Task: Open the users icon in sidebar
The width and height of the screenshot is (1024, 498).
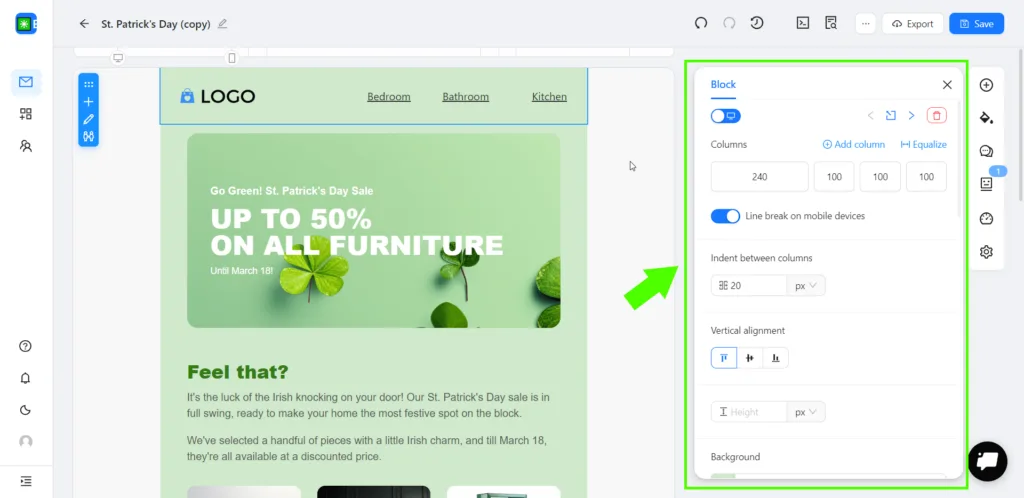Action: pos(25,146)
